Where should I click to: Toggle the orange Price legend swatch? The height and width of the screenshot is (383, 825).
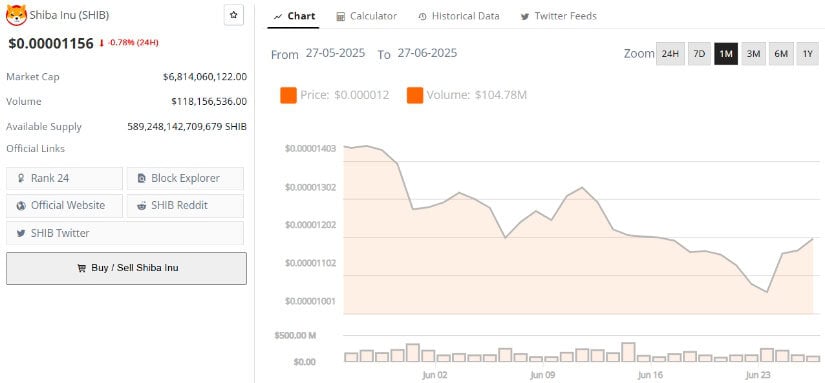[x=288, y=95]
